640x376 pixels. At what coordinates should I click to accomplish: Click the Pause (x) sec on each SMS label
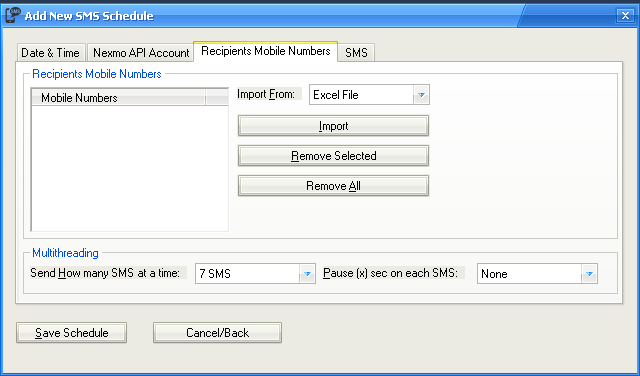pos(391,273)
